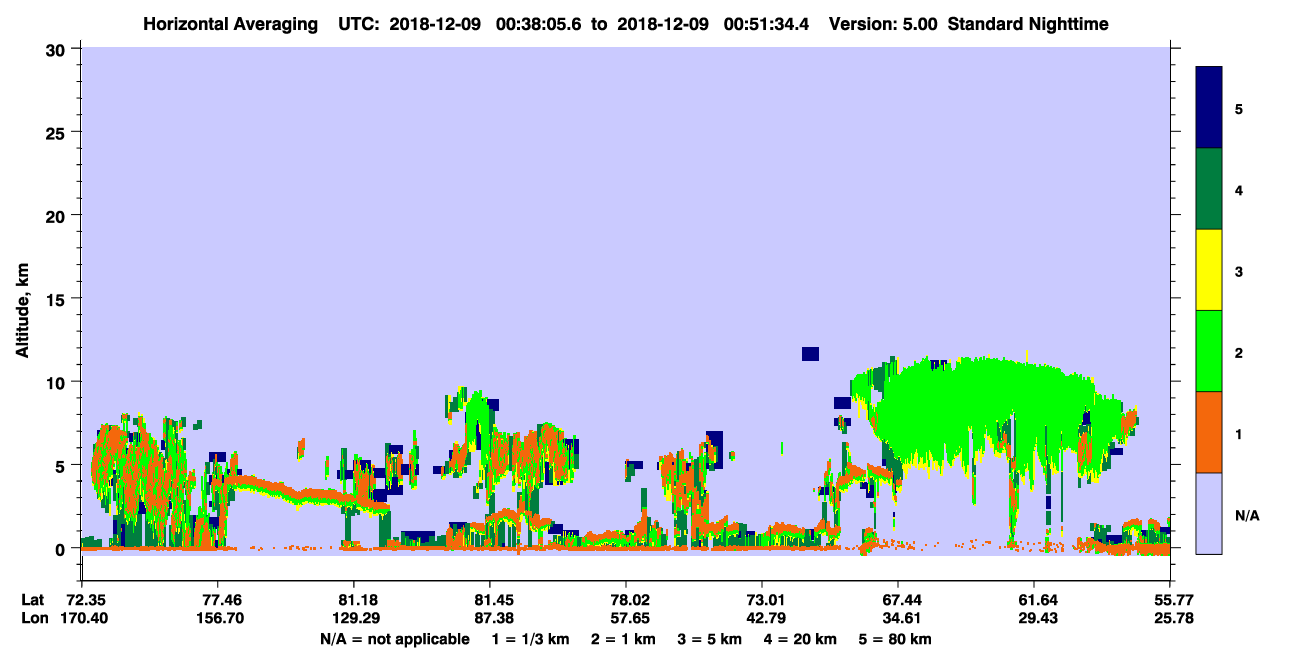
Task: Click the bright green level 2 colorbar segment
Action: coord(1209,351)
